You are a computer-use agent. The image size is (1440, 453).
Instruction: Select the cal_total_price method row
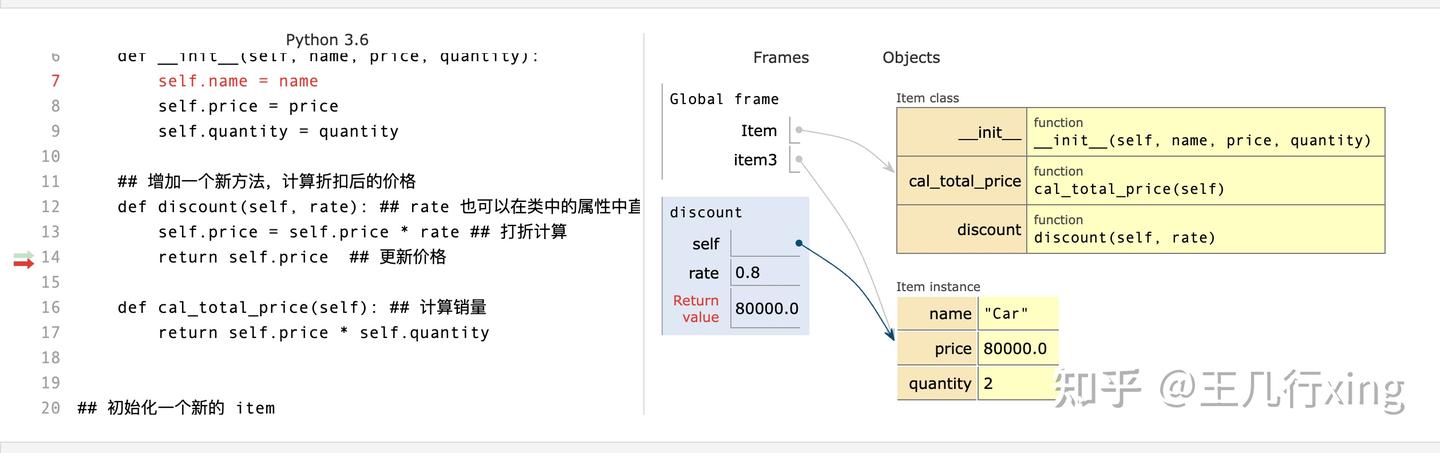[x=1141, y=180]
